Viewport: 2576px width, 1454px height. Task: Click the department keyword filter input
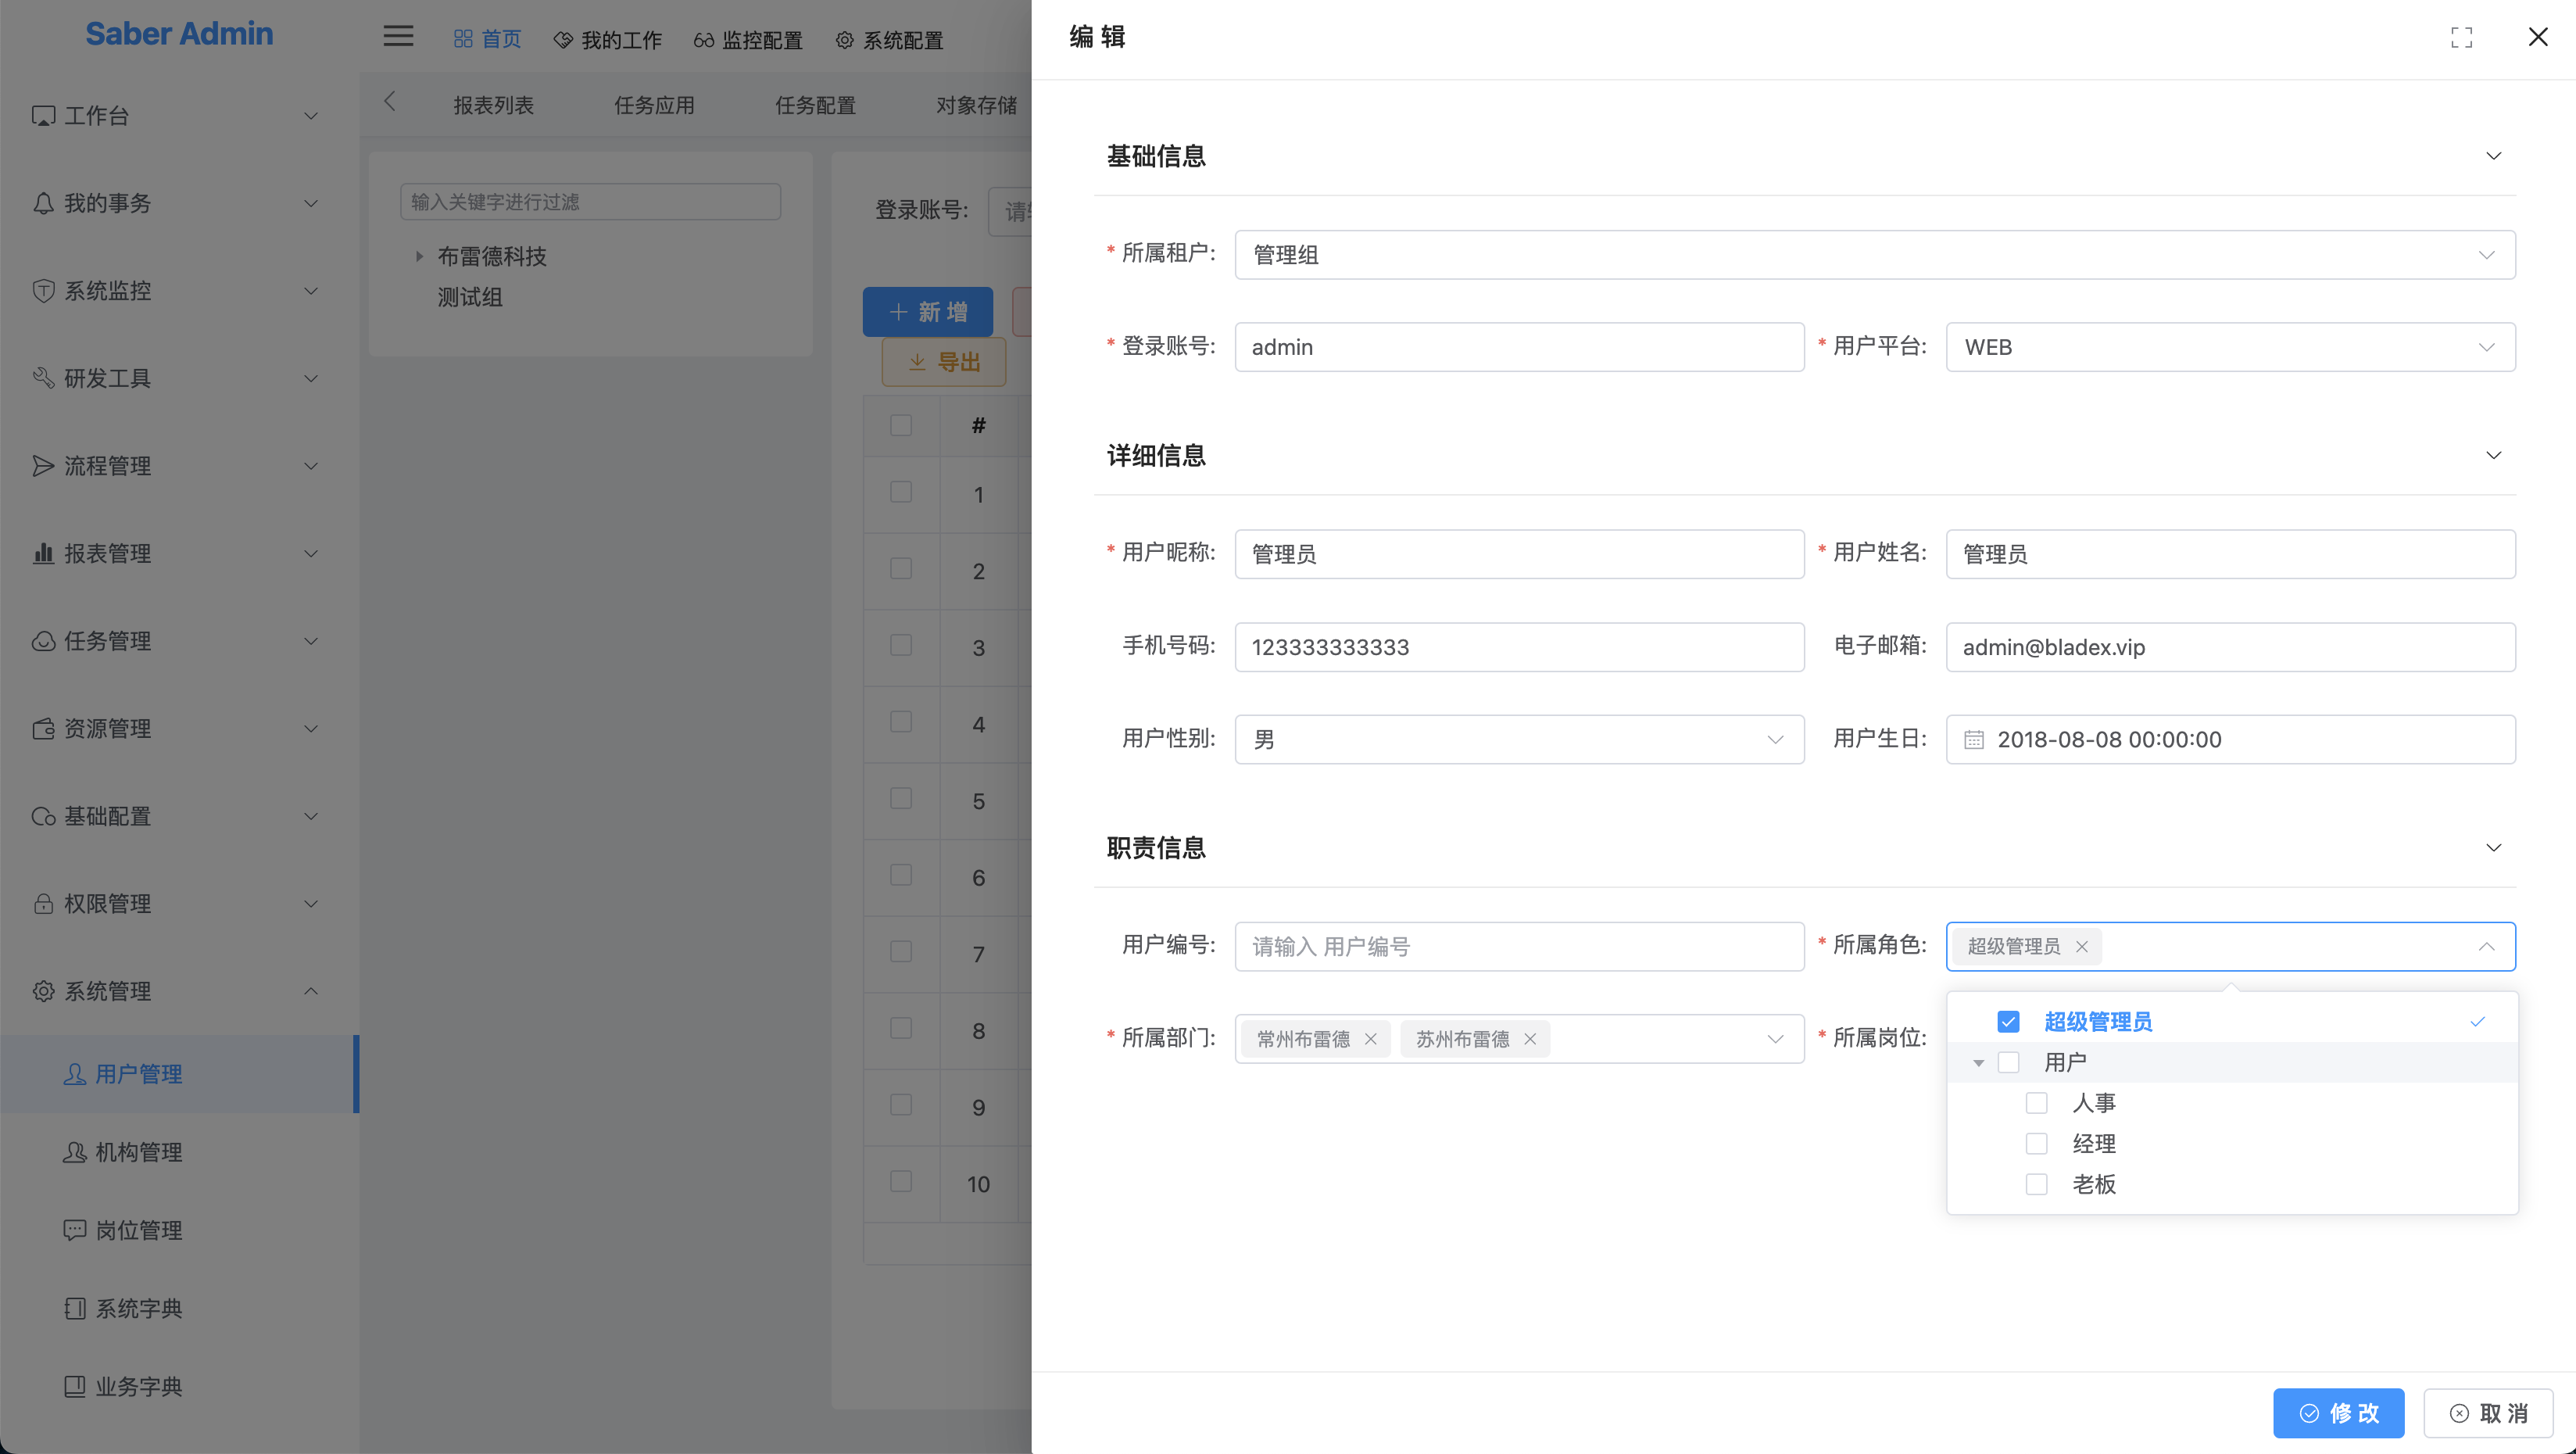tap(590, 202)
